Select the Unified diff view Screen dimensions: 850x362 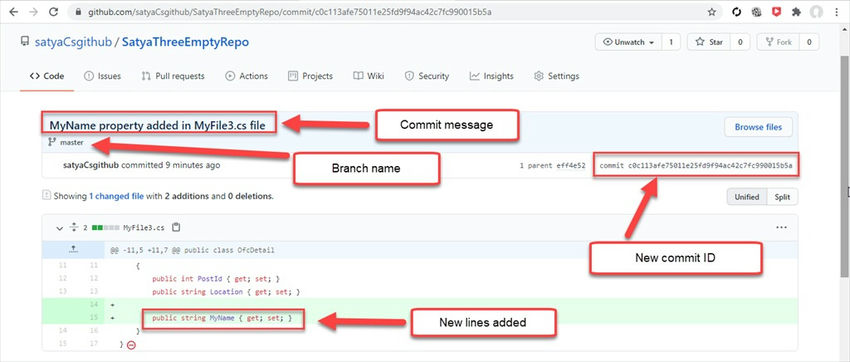coord(746,197)
